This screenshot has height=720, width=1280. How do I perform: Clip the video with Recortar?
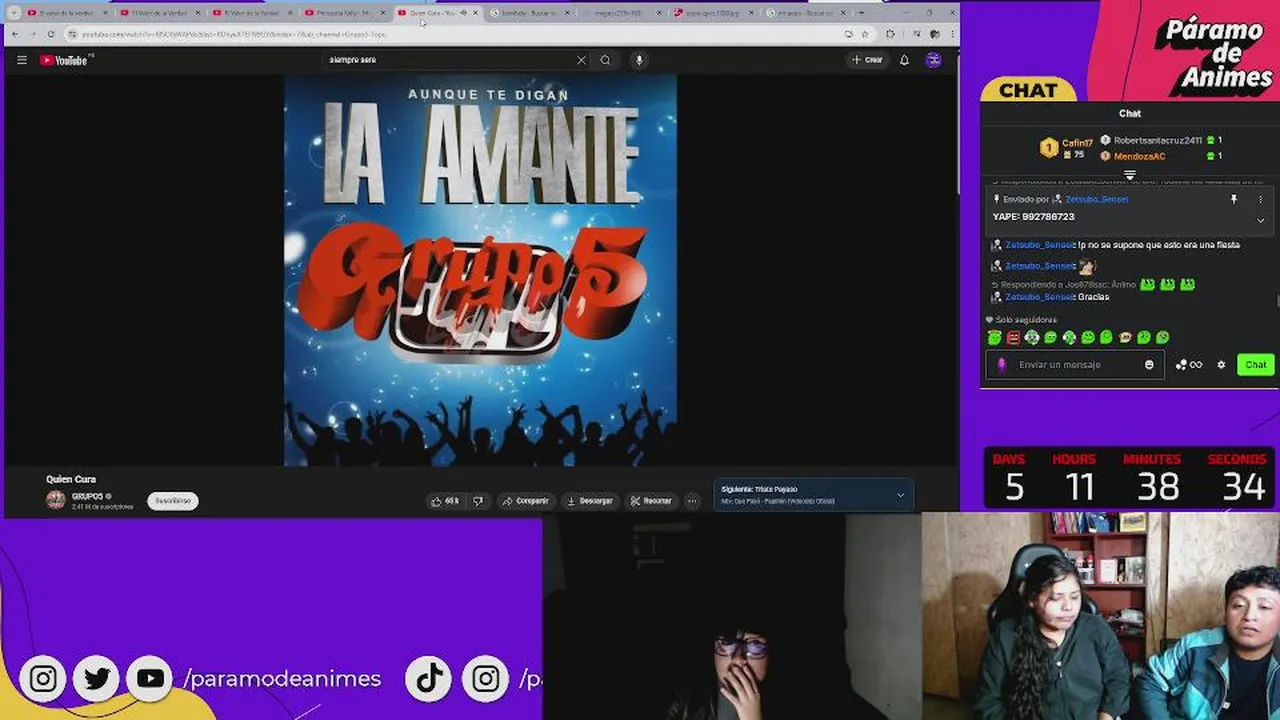pos(651,501)
